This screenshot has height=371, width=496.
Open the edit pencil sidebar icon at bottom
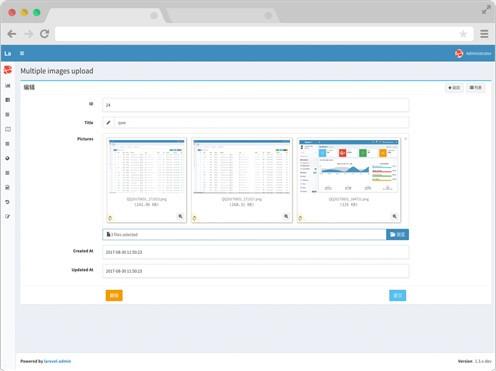pos(8,217)
